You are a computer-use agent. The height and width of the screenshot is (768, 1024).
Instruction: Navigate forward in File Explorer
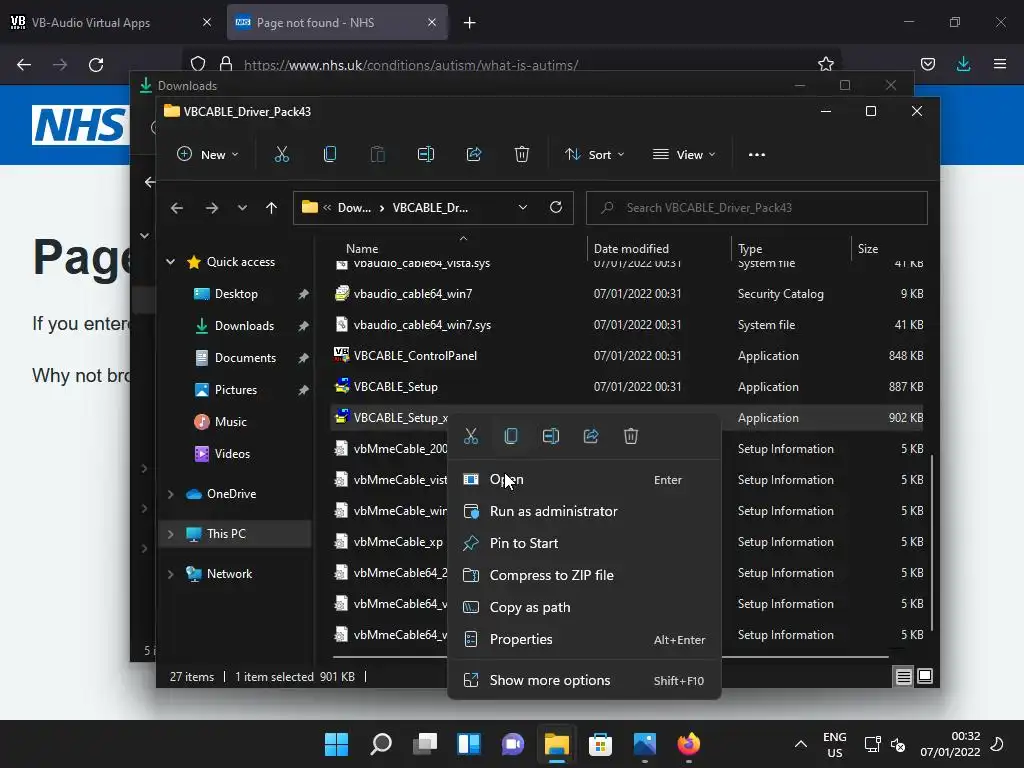pos(212,208)
